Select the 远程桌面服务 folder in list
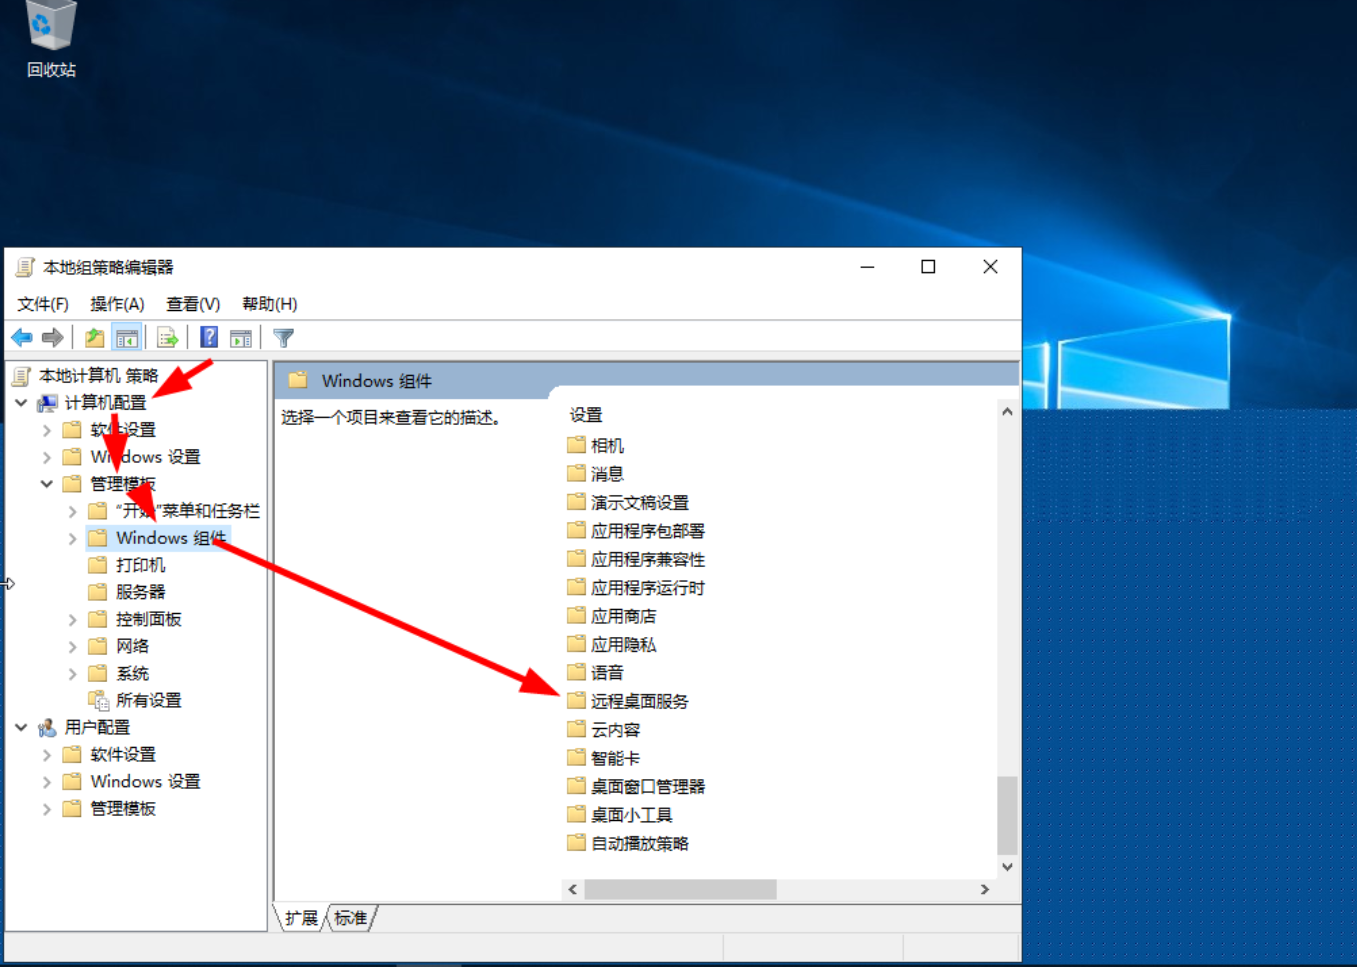 [x=640, y=701]
